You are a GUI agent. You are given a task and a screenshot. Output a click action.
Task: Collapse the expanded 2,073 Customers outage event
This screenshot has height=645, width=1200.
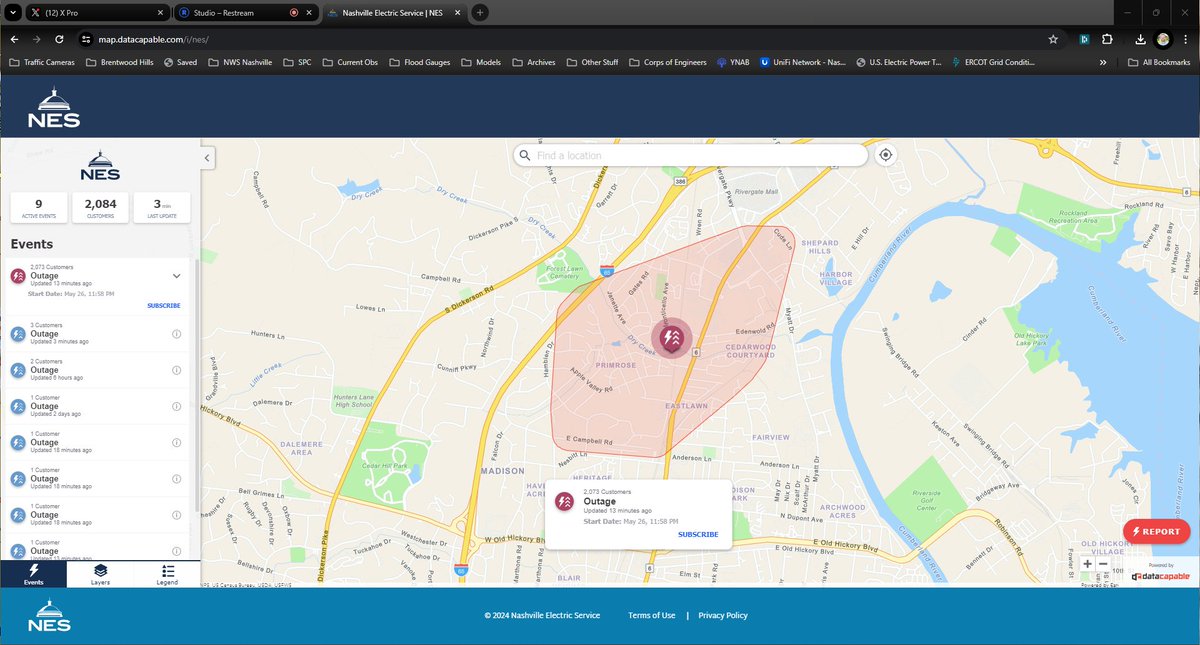tap(177, 276)
